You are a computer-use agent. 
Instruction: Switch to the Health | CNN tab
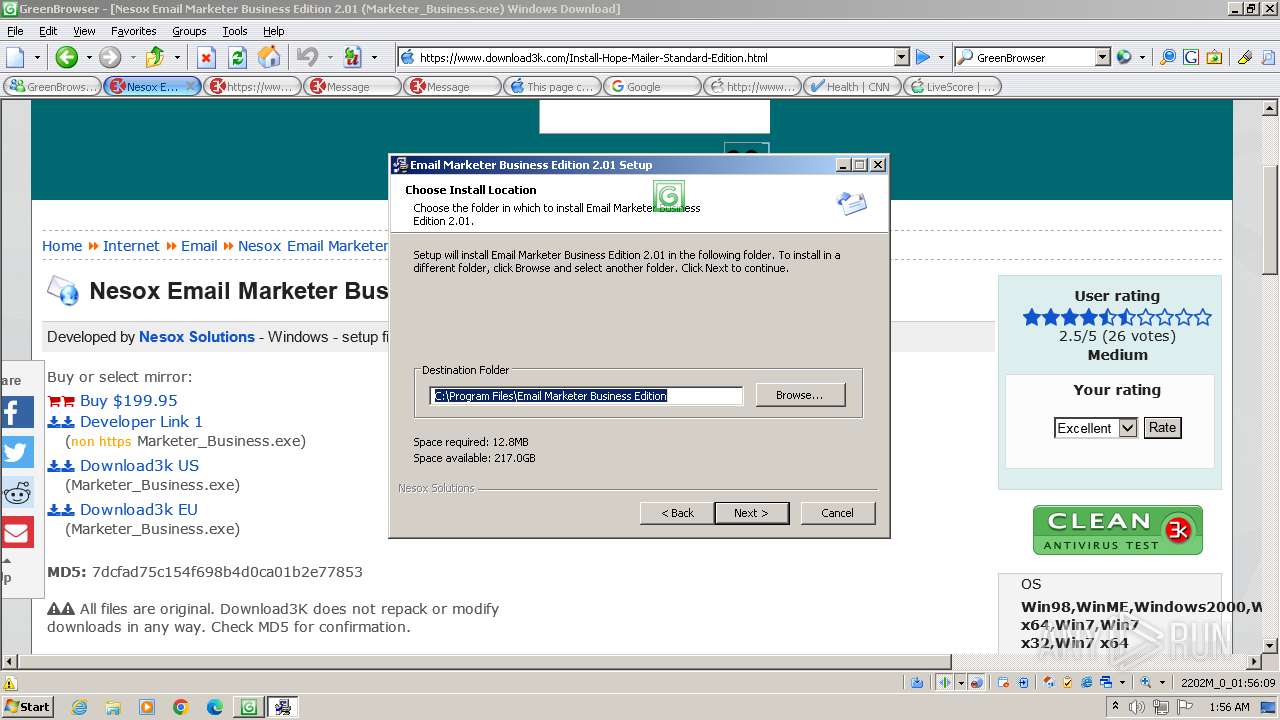[x=852, y=86]
